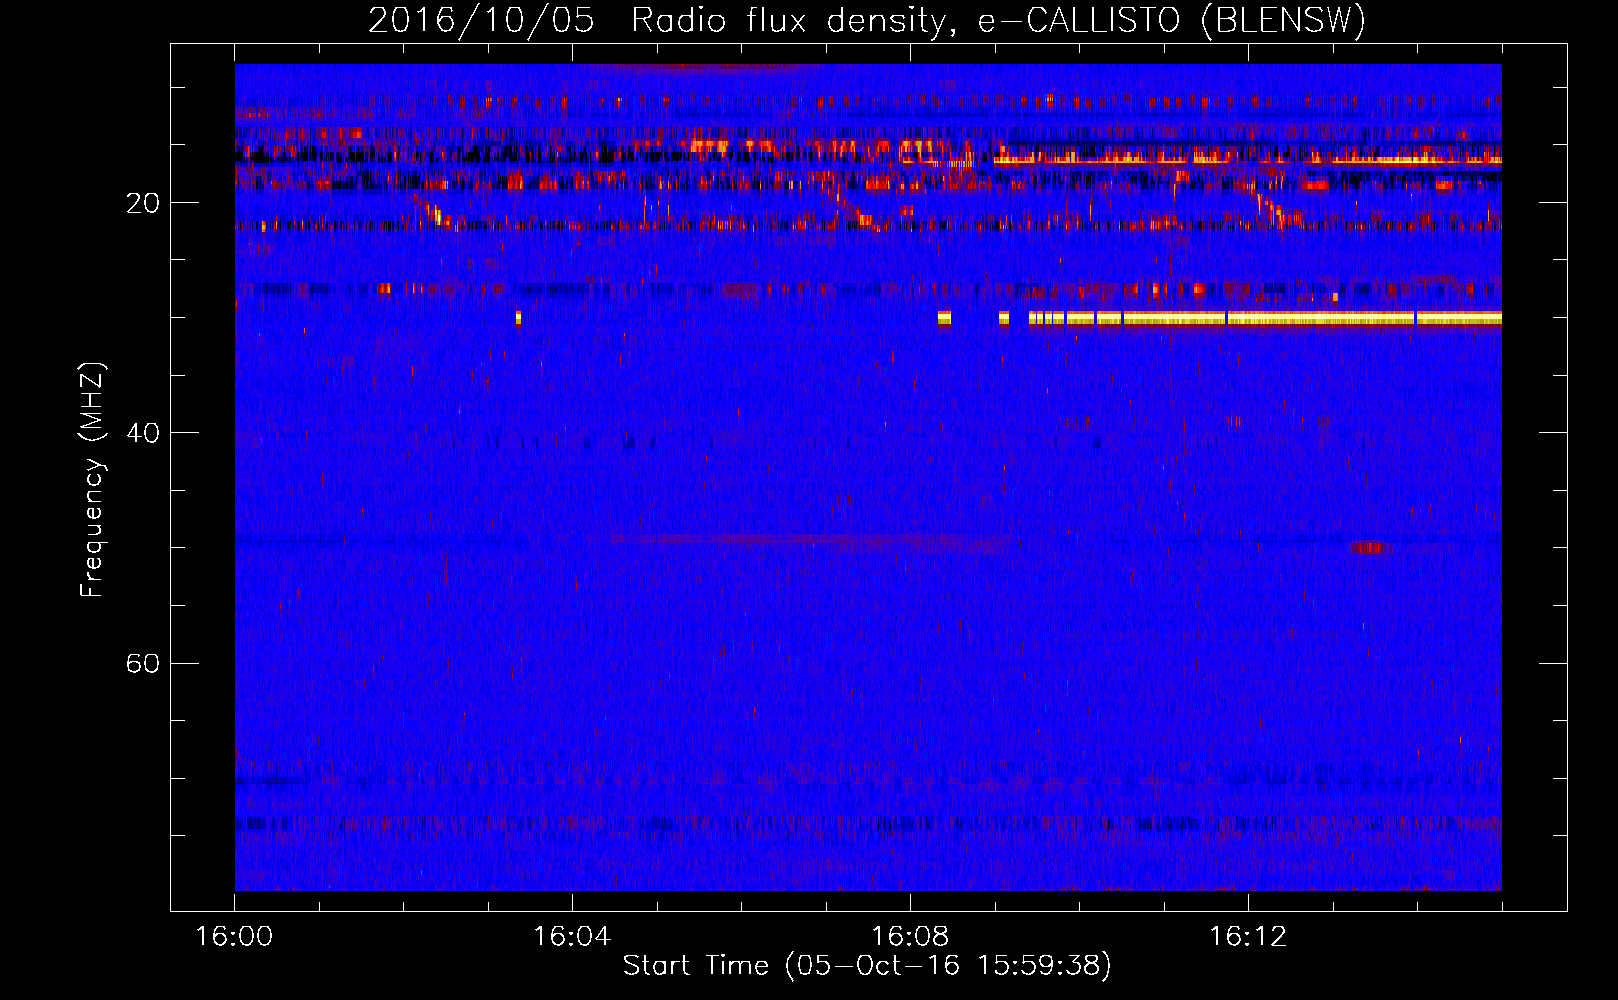This screenshot has width=1618, height=1000.
Task: Click the '16:08' time tick label
Action: click(x=910, y=937)
